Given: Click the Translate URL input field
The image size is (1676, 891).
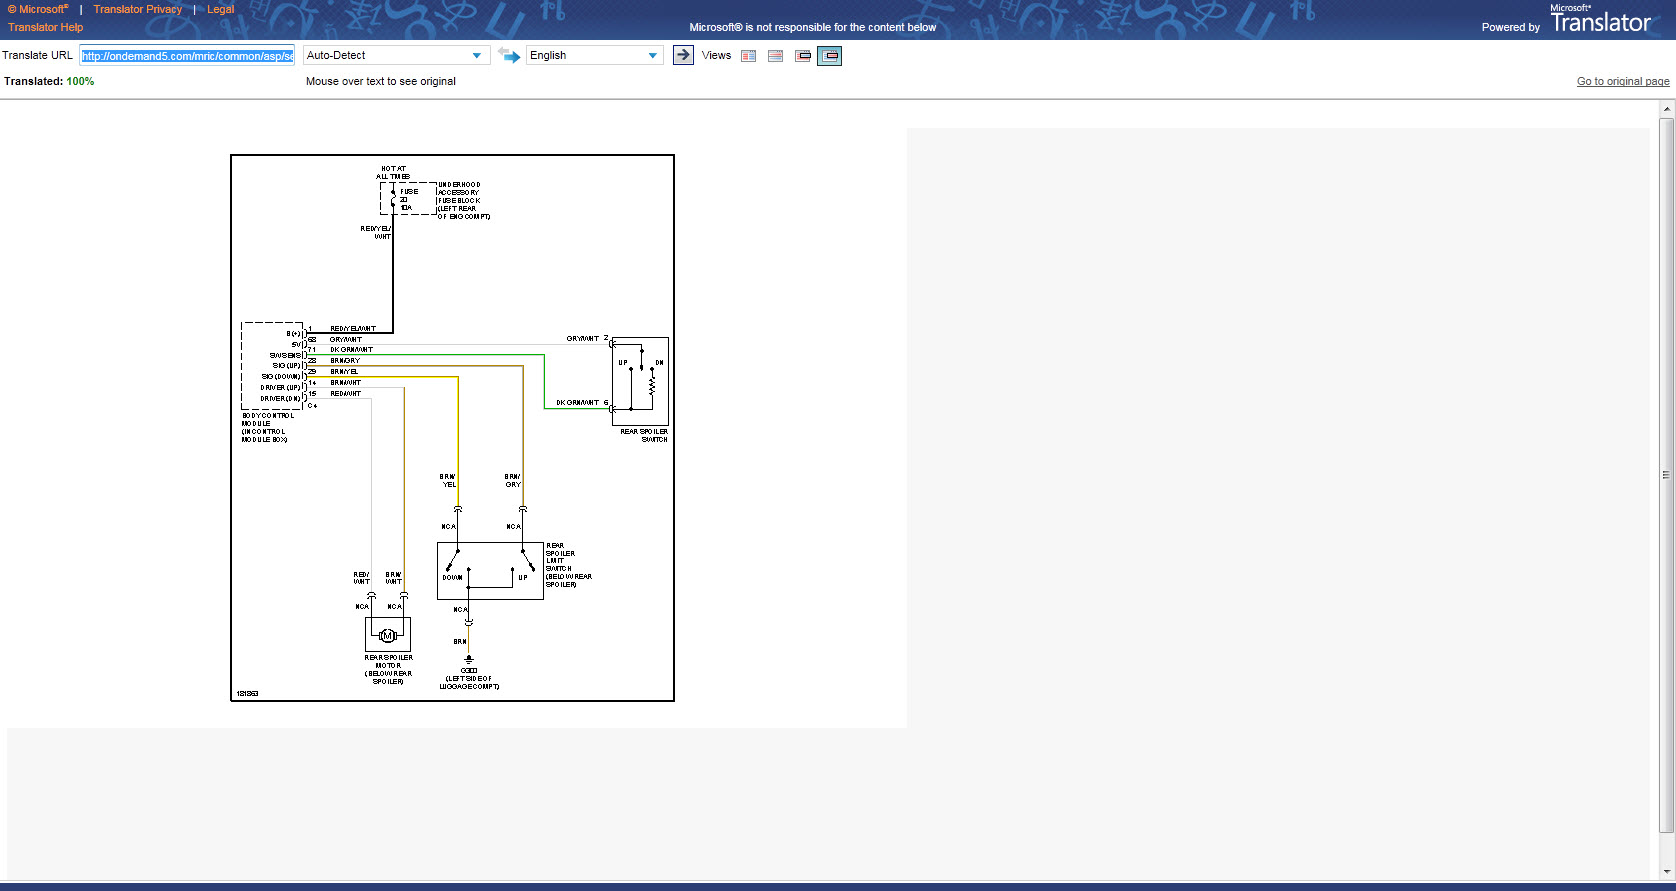Looking at the screenshot, I should (187, 56).
